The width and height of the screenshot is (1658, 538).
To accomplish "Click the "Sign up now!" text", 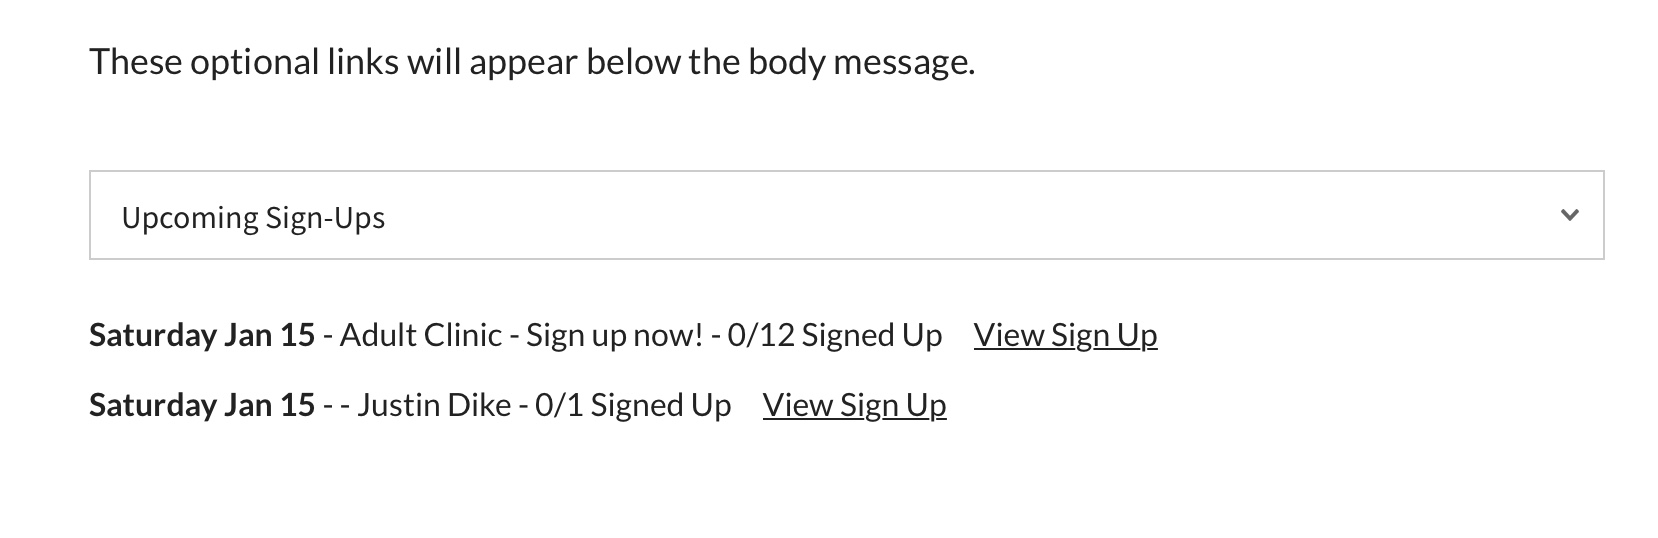I will [614, 335].
